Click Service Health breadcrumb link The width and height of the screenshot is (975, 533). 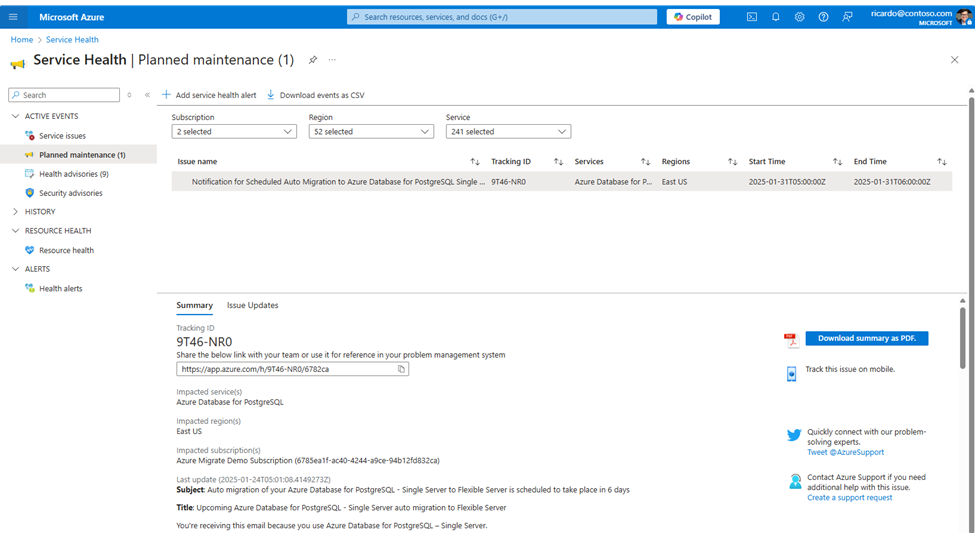coord(72,39)
